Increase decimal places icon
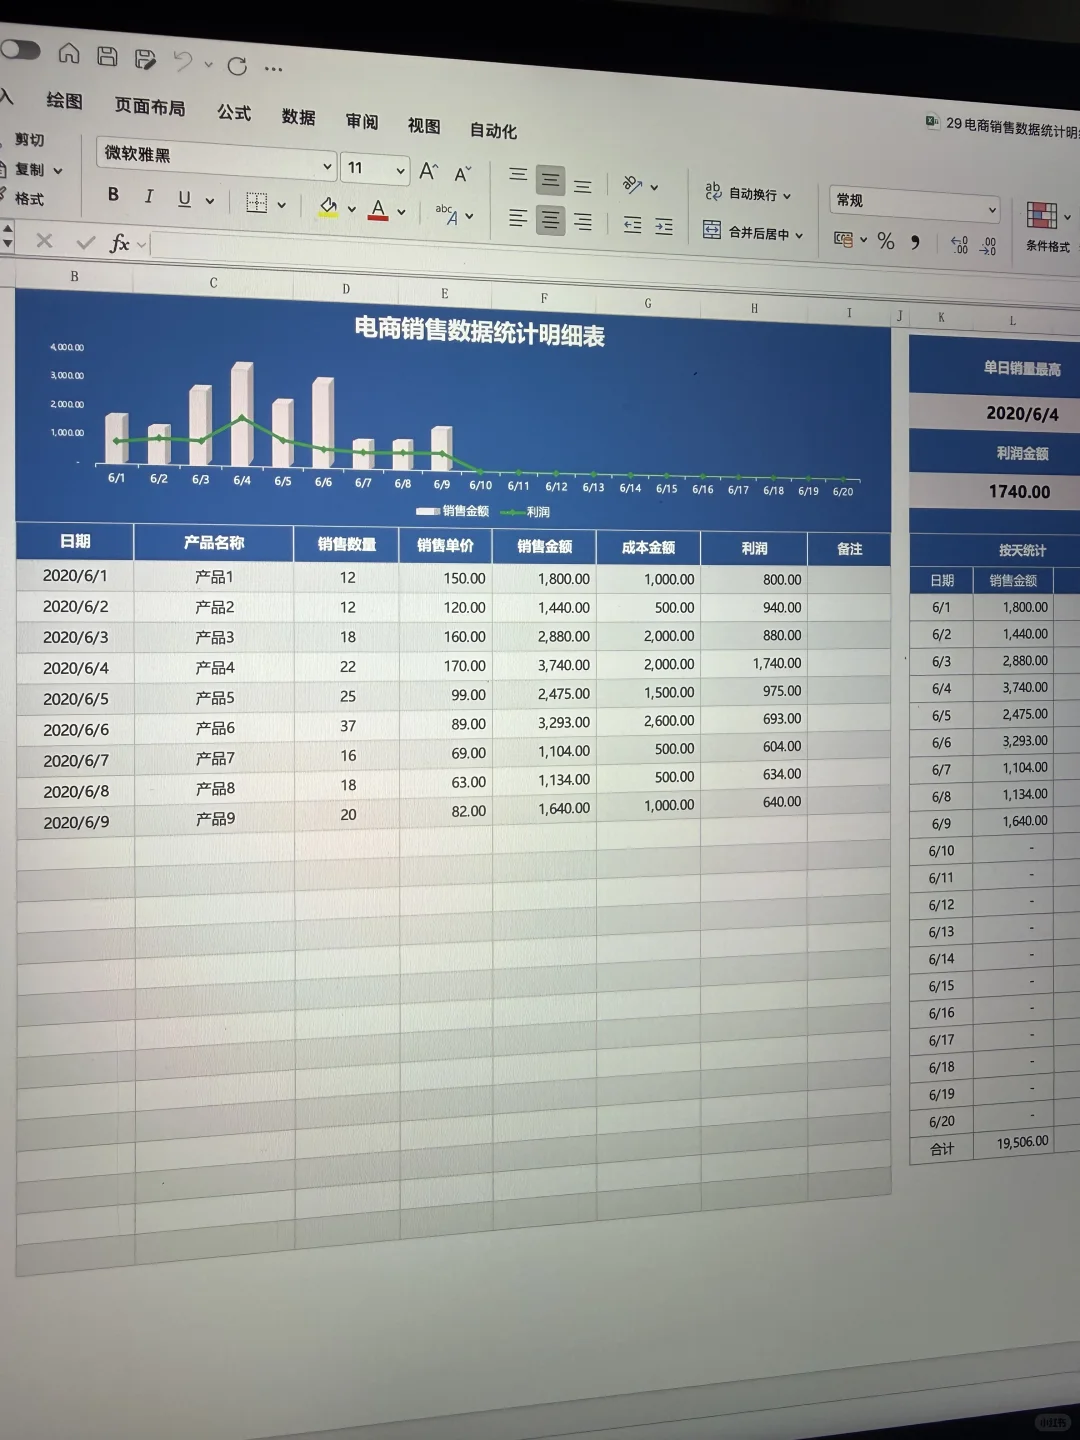The image size is (1080, 1440). pyautogui.click(x=959, y=244)
